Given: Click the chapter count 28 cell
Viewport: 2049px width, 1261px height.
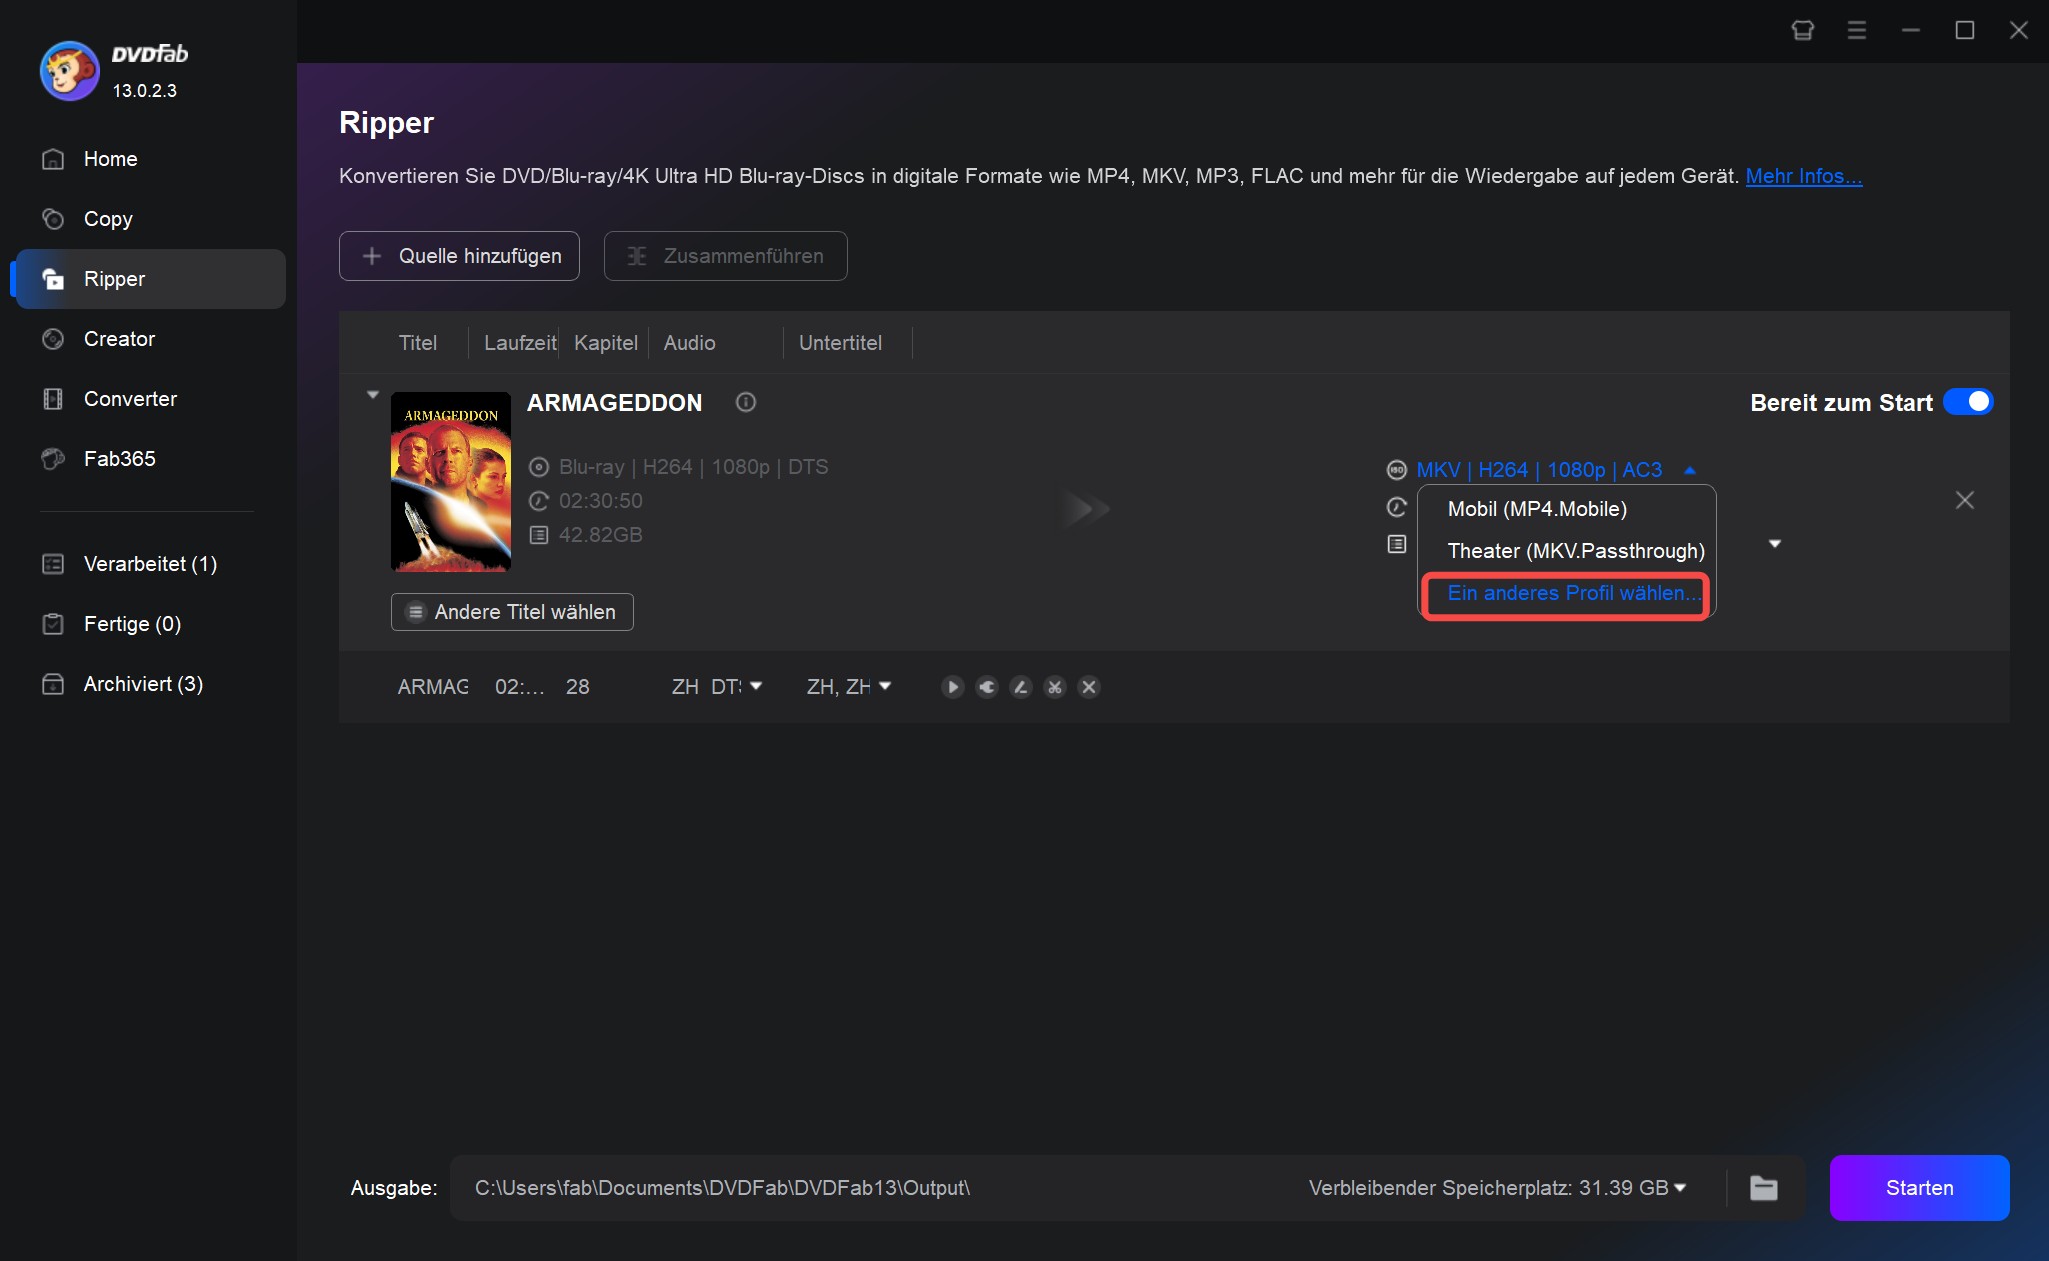Looking at the screenshot, I should [x=577, y=687].
